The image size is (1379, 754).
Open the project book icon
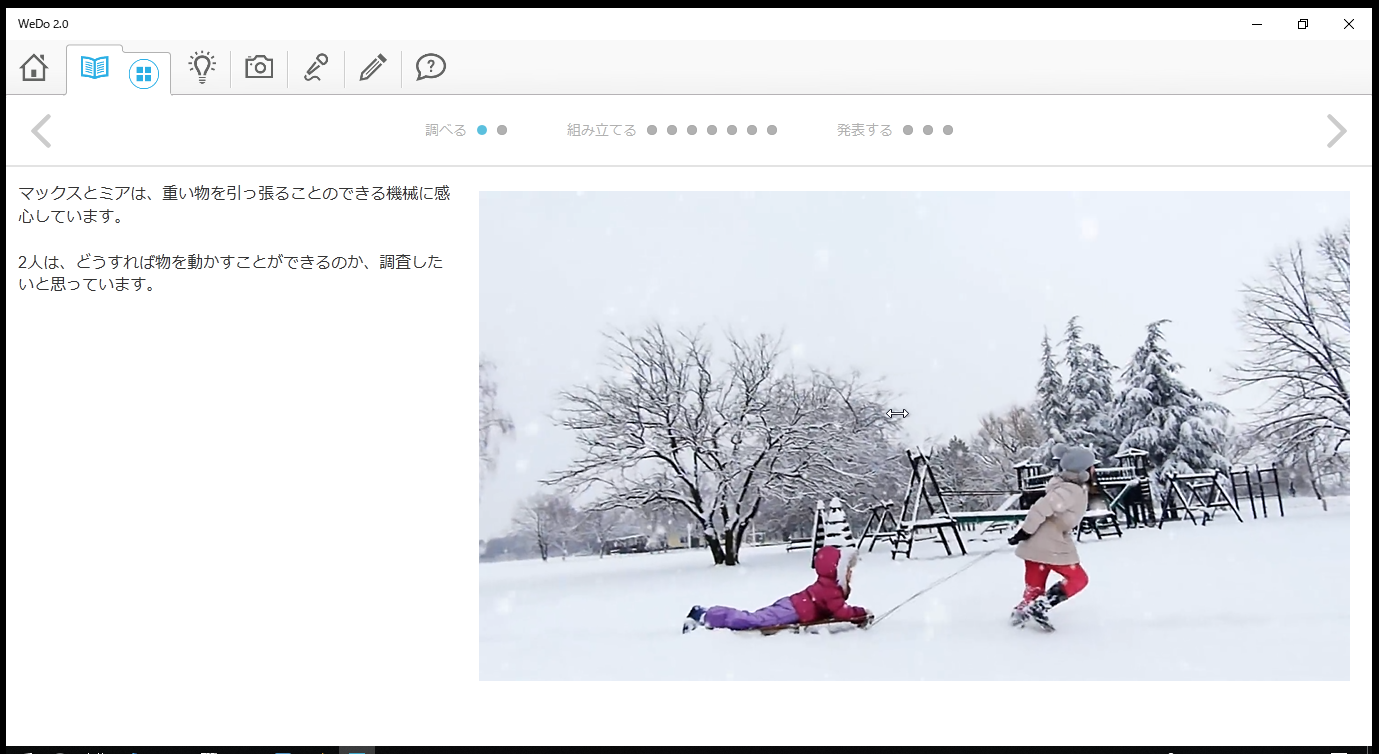[95, 68]
